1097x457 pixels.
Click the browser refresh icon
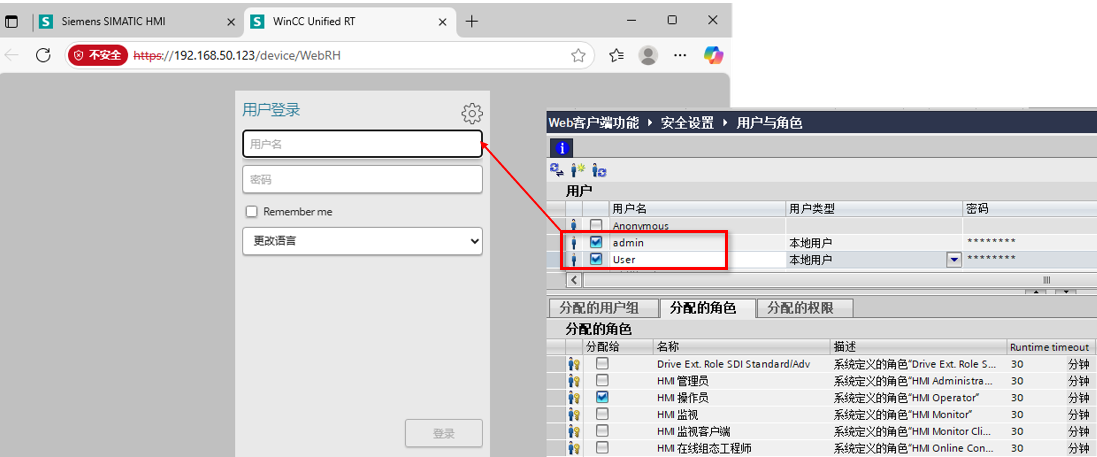[43, 55]
